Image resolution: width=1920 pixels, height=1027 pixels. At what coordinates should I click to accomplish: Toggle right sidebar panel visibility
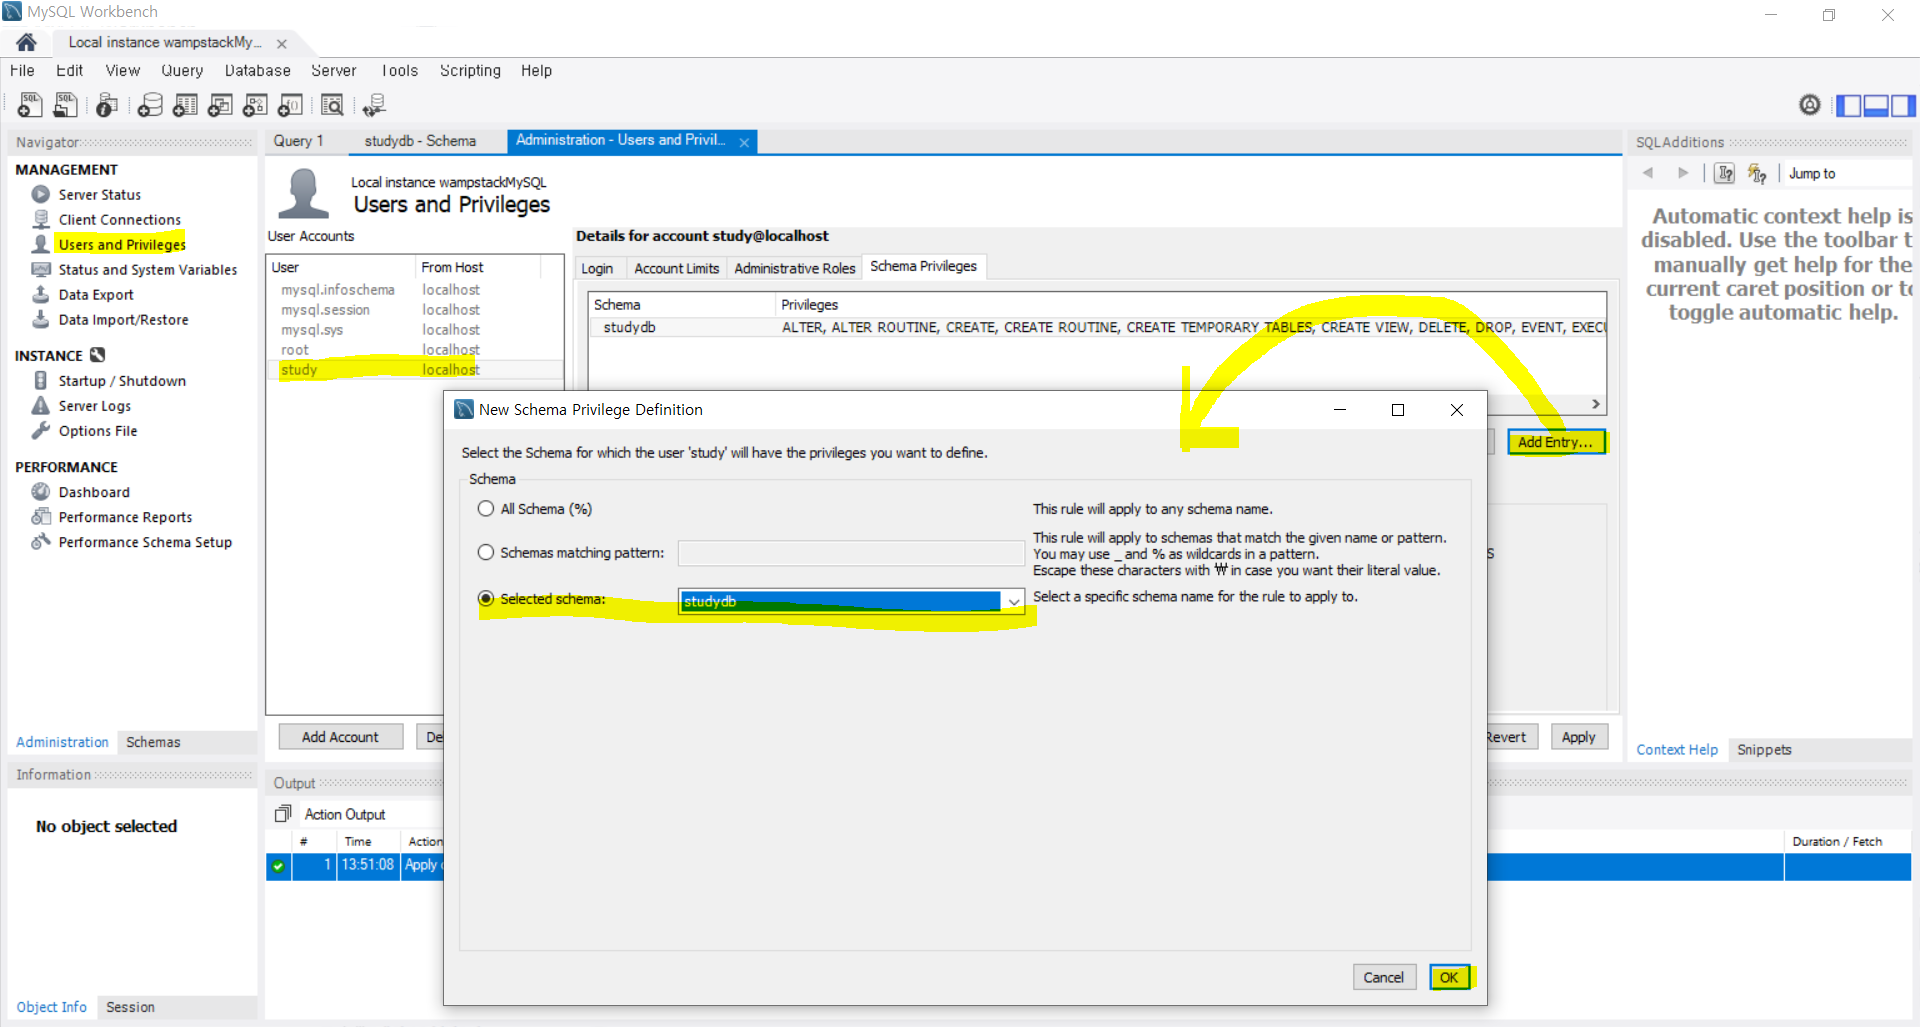pyautogui.click(x=1903, y=105)
